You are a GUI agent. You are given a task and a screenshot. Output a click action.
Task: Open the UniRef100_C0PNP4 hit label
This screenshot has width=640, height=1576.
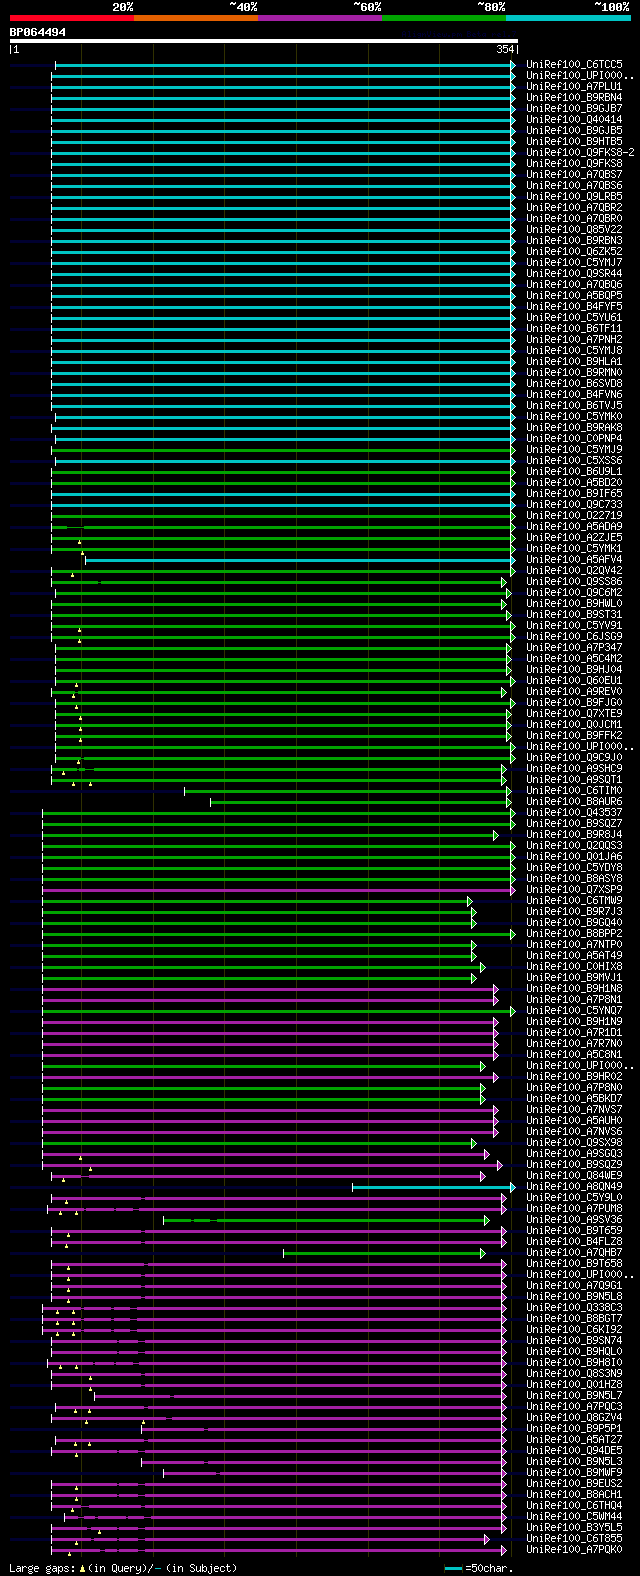click(x=574, y=438)
